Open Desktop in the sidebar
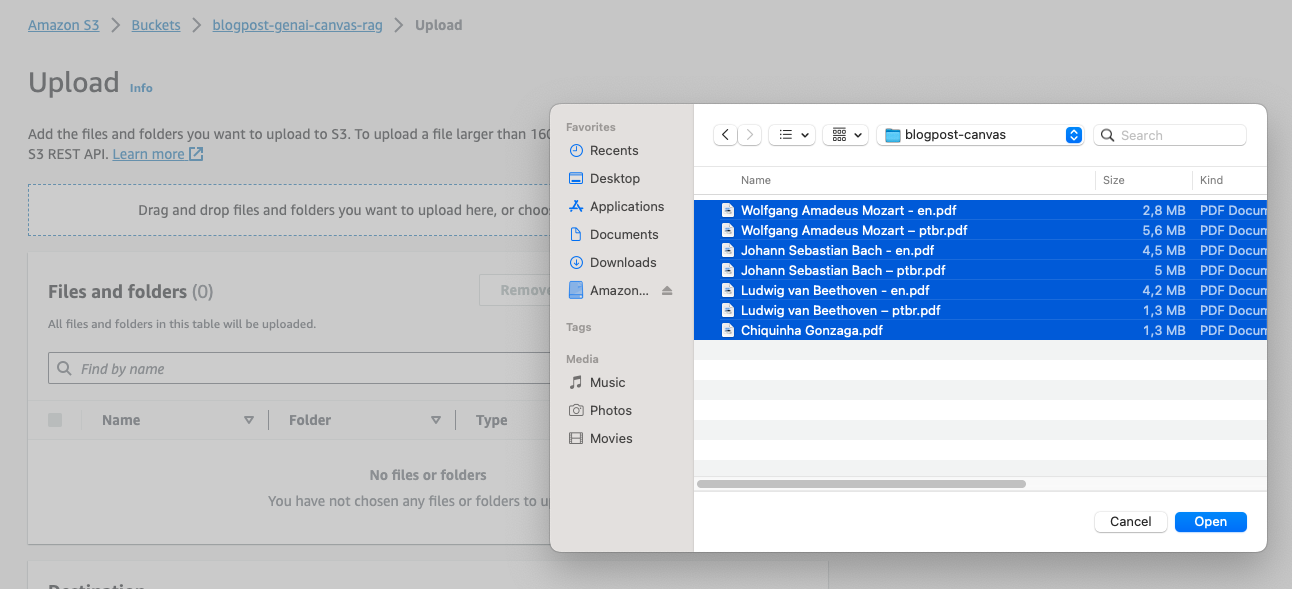Image resolution: width=1292 pixels, height=589 pixels. (x=614, y=178)
